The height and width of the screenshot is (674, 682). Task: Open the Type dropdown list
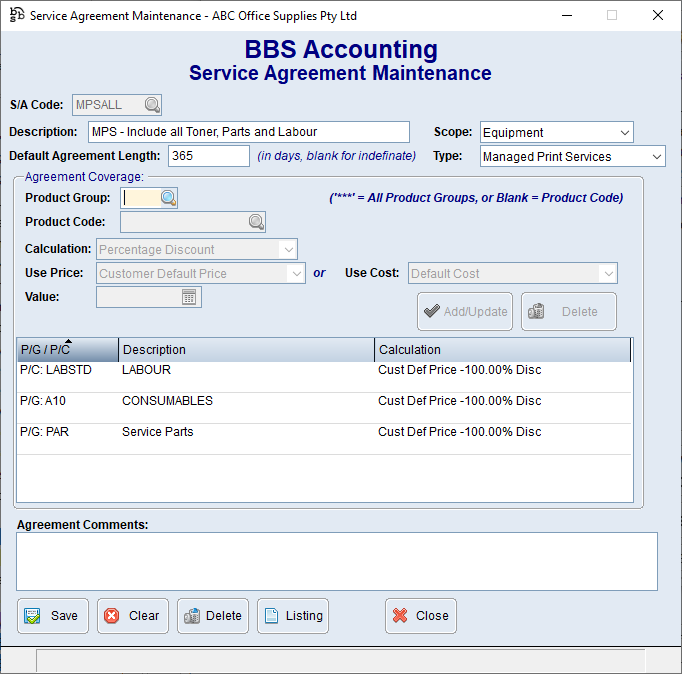point(655,157)
